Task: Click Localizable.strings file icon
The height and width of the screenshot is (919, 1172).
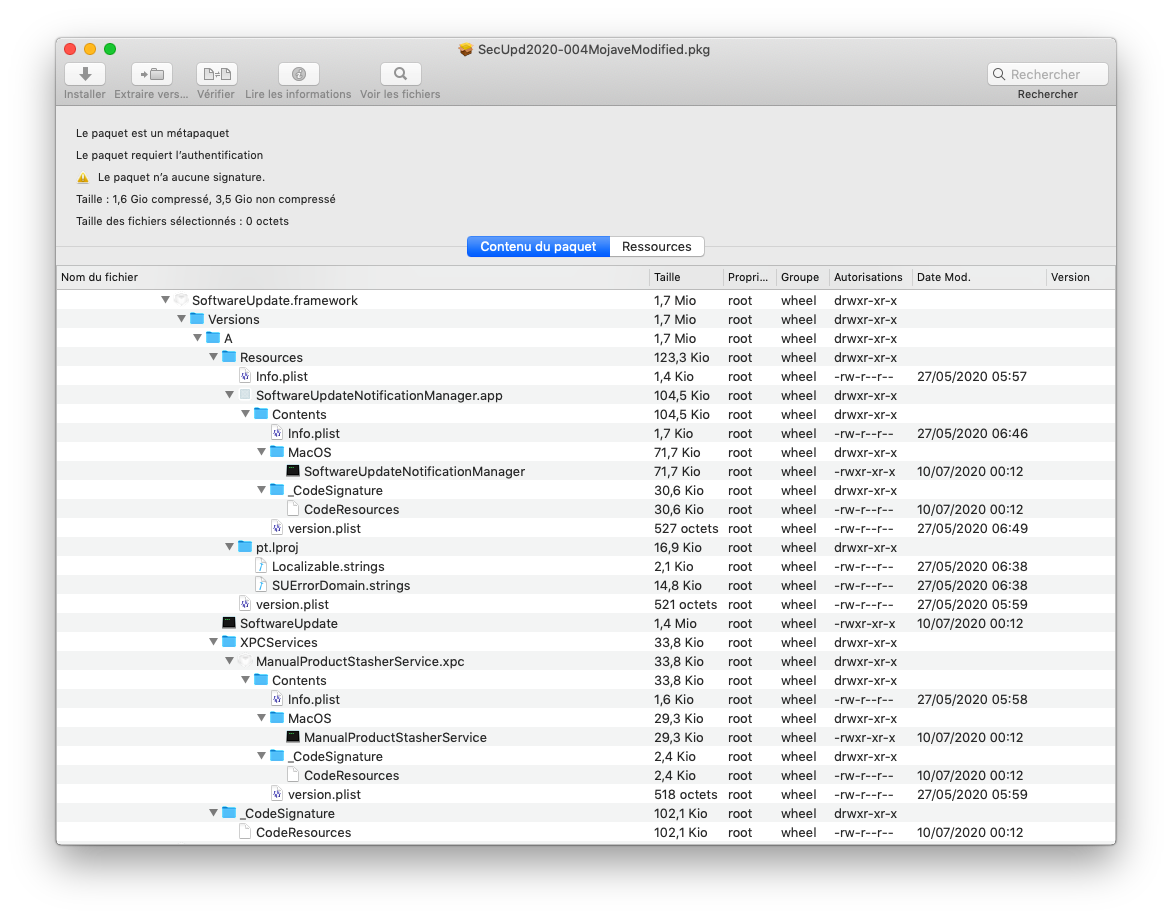Action: point(261,566)
